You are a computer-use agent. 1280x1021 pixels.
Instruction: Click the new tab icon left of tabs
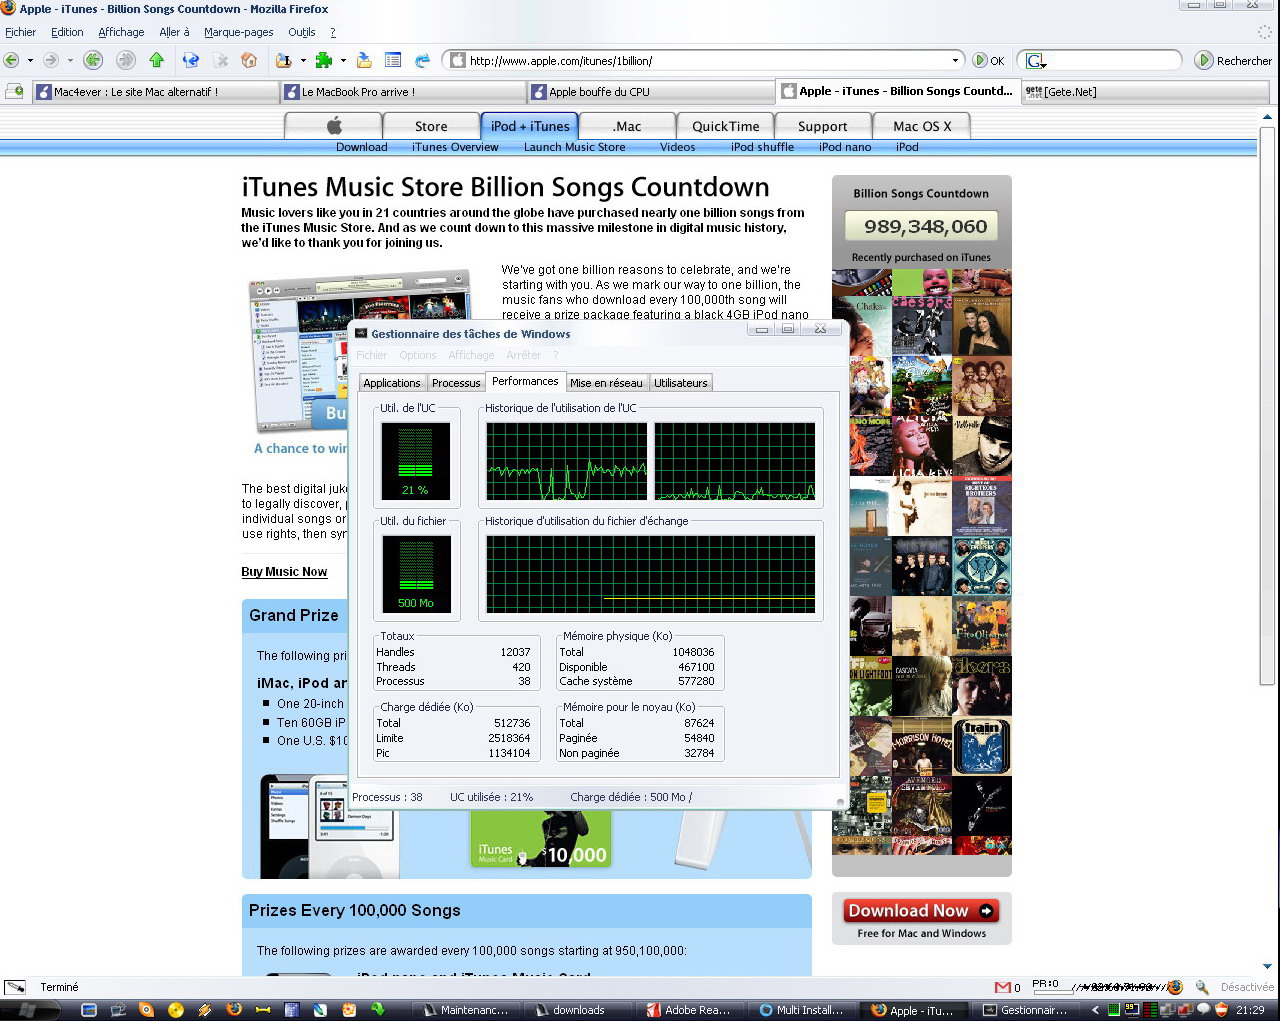(14, 92)
